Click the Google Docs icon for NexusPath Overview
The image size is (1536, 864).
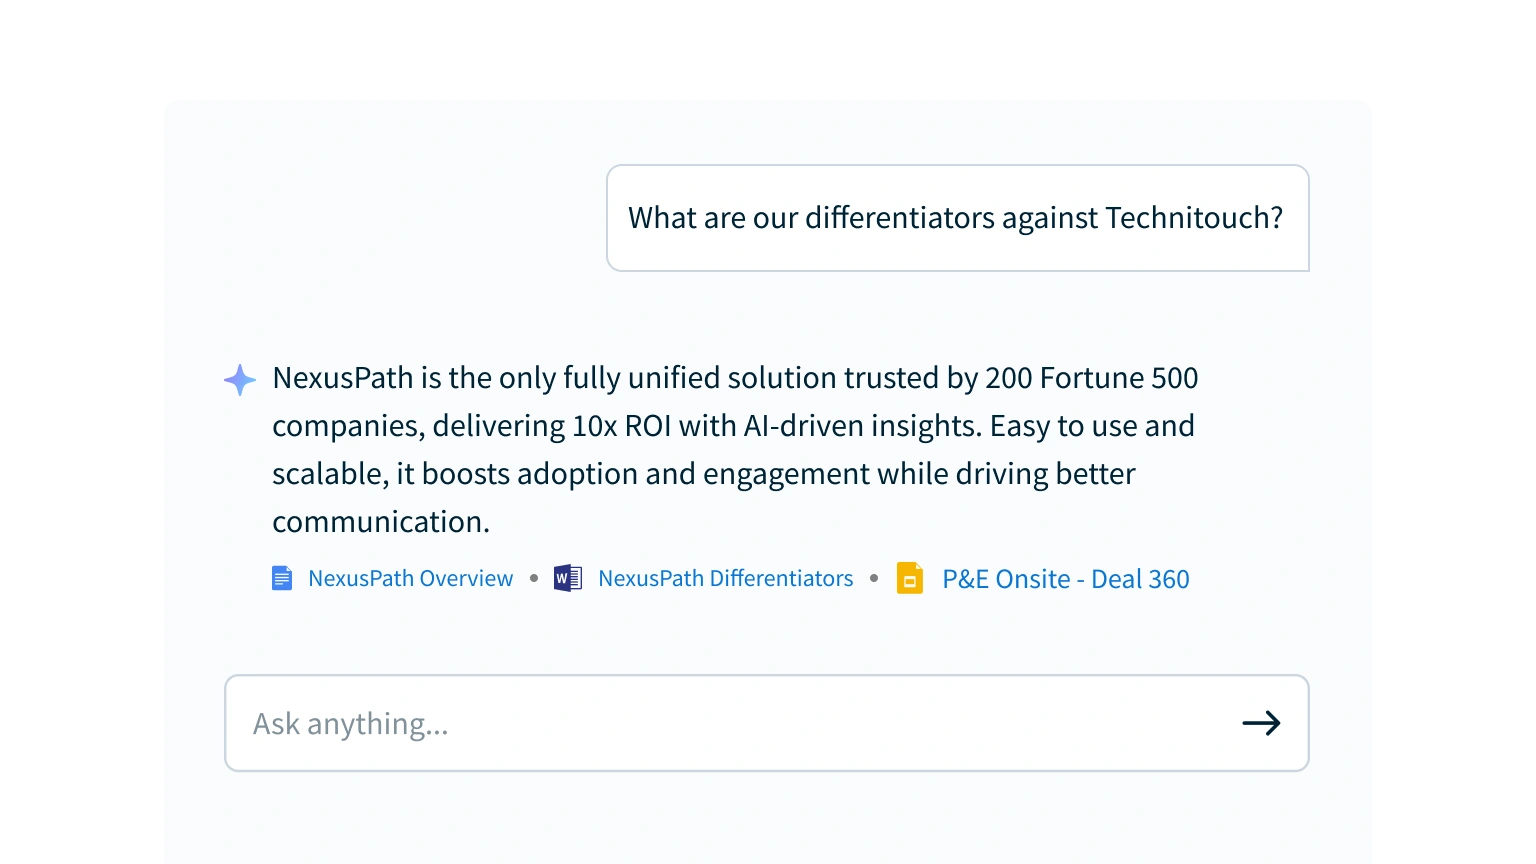282,578
